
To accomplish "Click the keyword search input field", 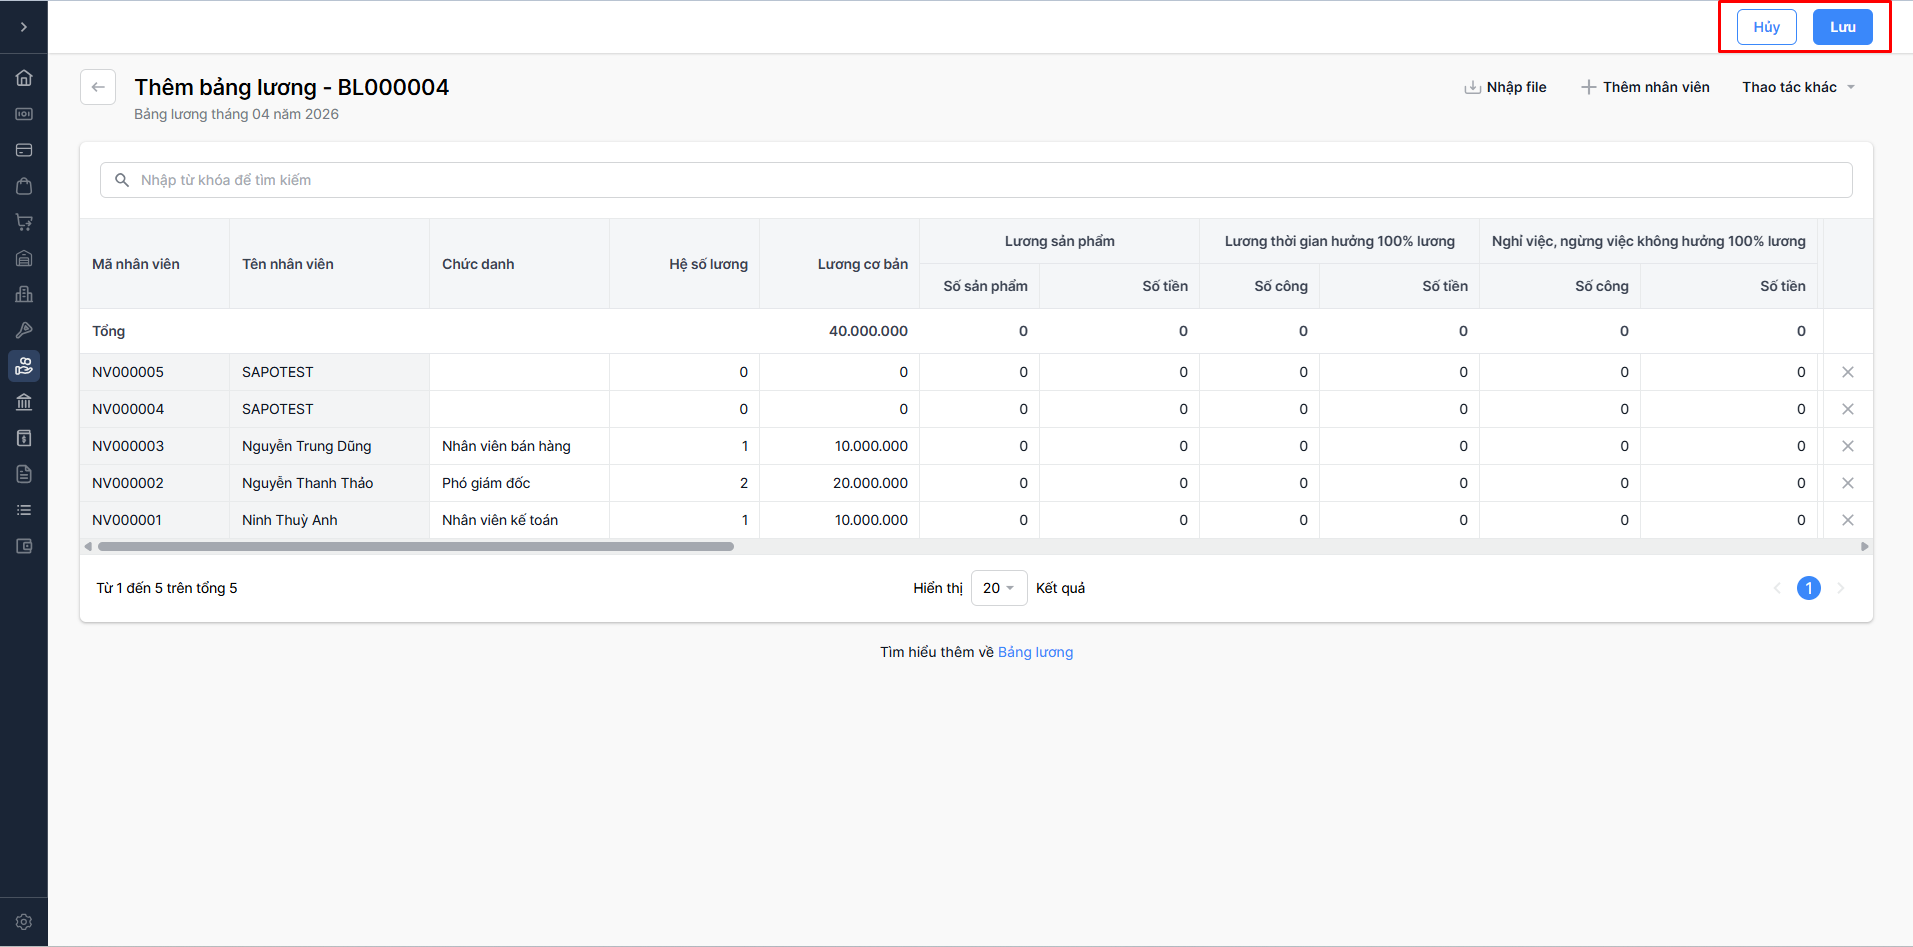I will pos(976,180).
